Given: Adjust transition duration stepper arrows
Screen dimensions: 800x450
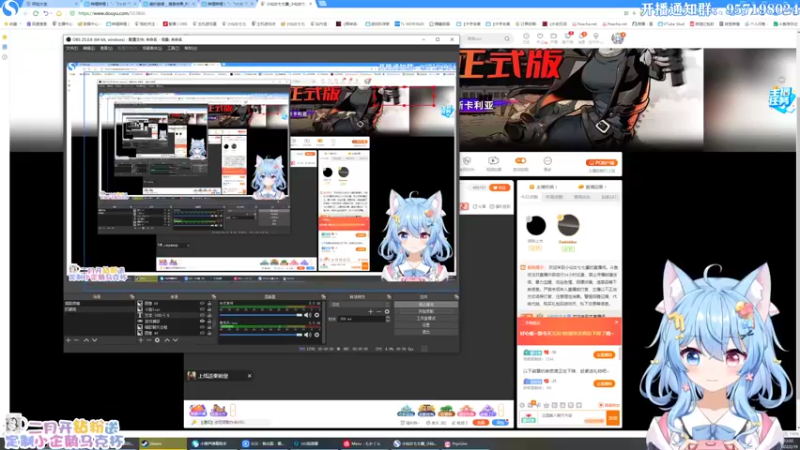Looking at the screenshot, I should (x=388, y=319).
